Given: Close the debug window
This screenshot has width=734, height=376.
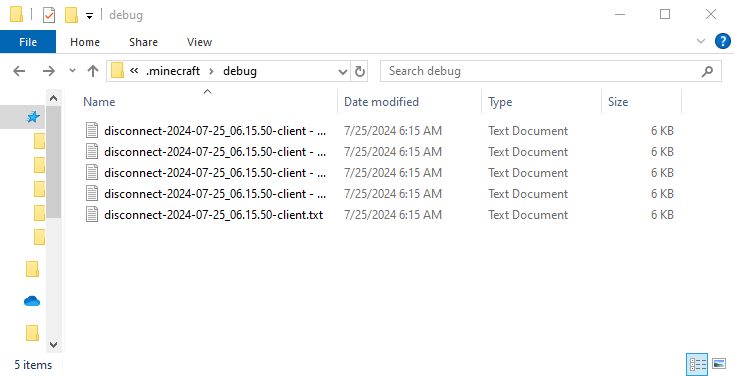Looking at the screenshot, I should coord(711,15).
